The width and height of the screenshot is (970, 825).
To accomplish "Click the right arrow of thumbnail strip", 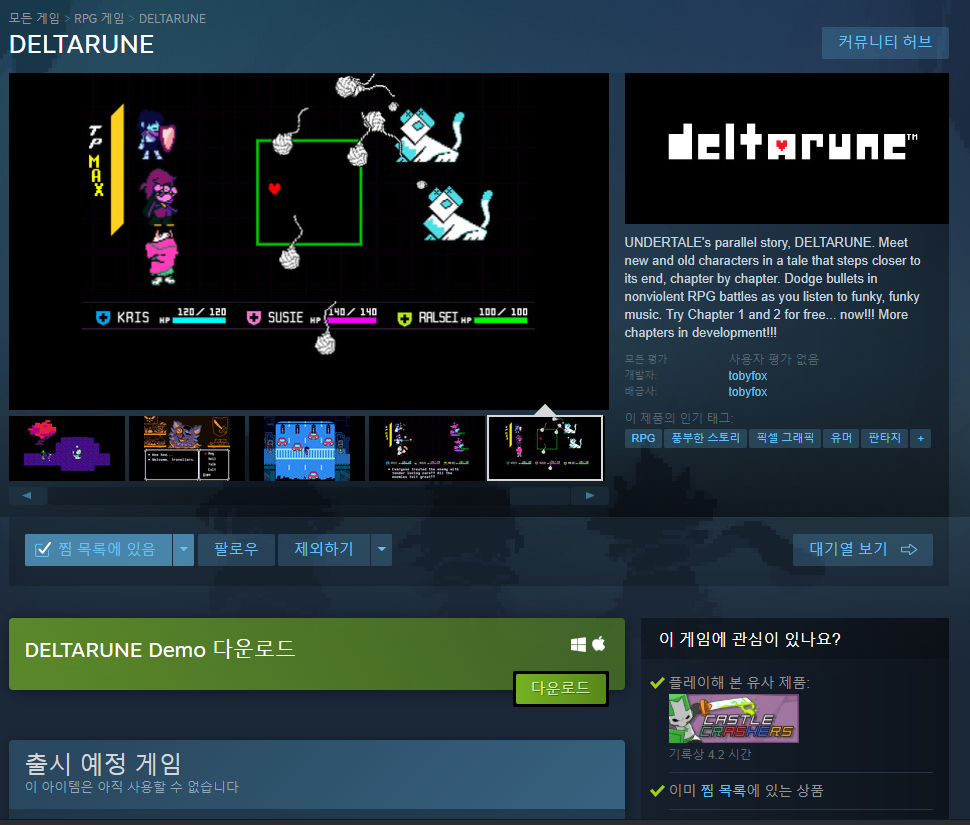I will click(x=590, y=495).
